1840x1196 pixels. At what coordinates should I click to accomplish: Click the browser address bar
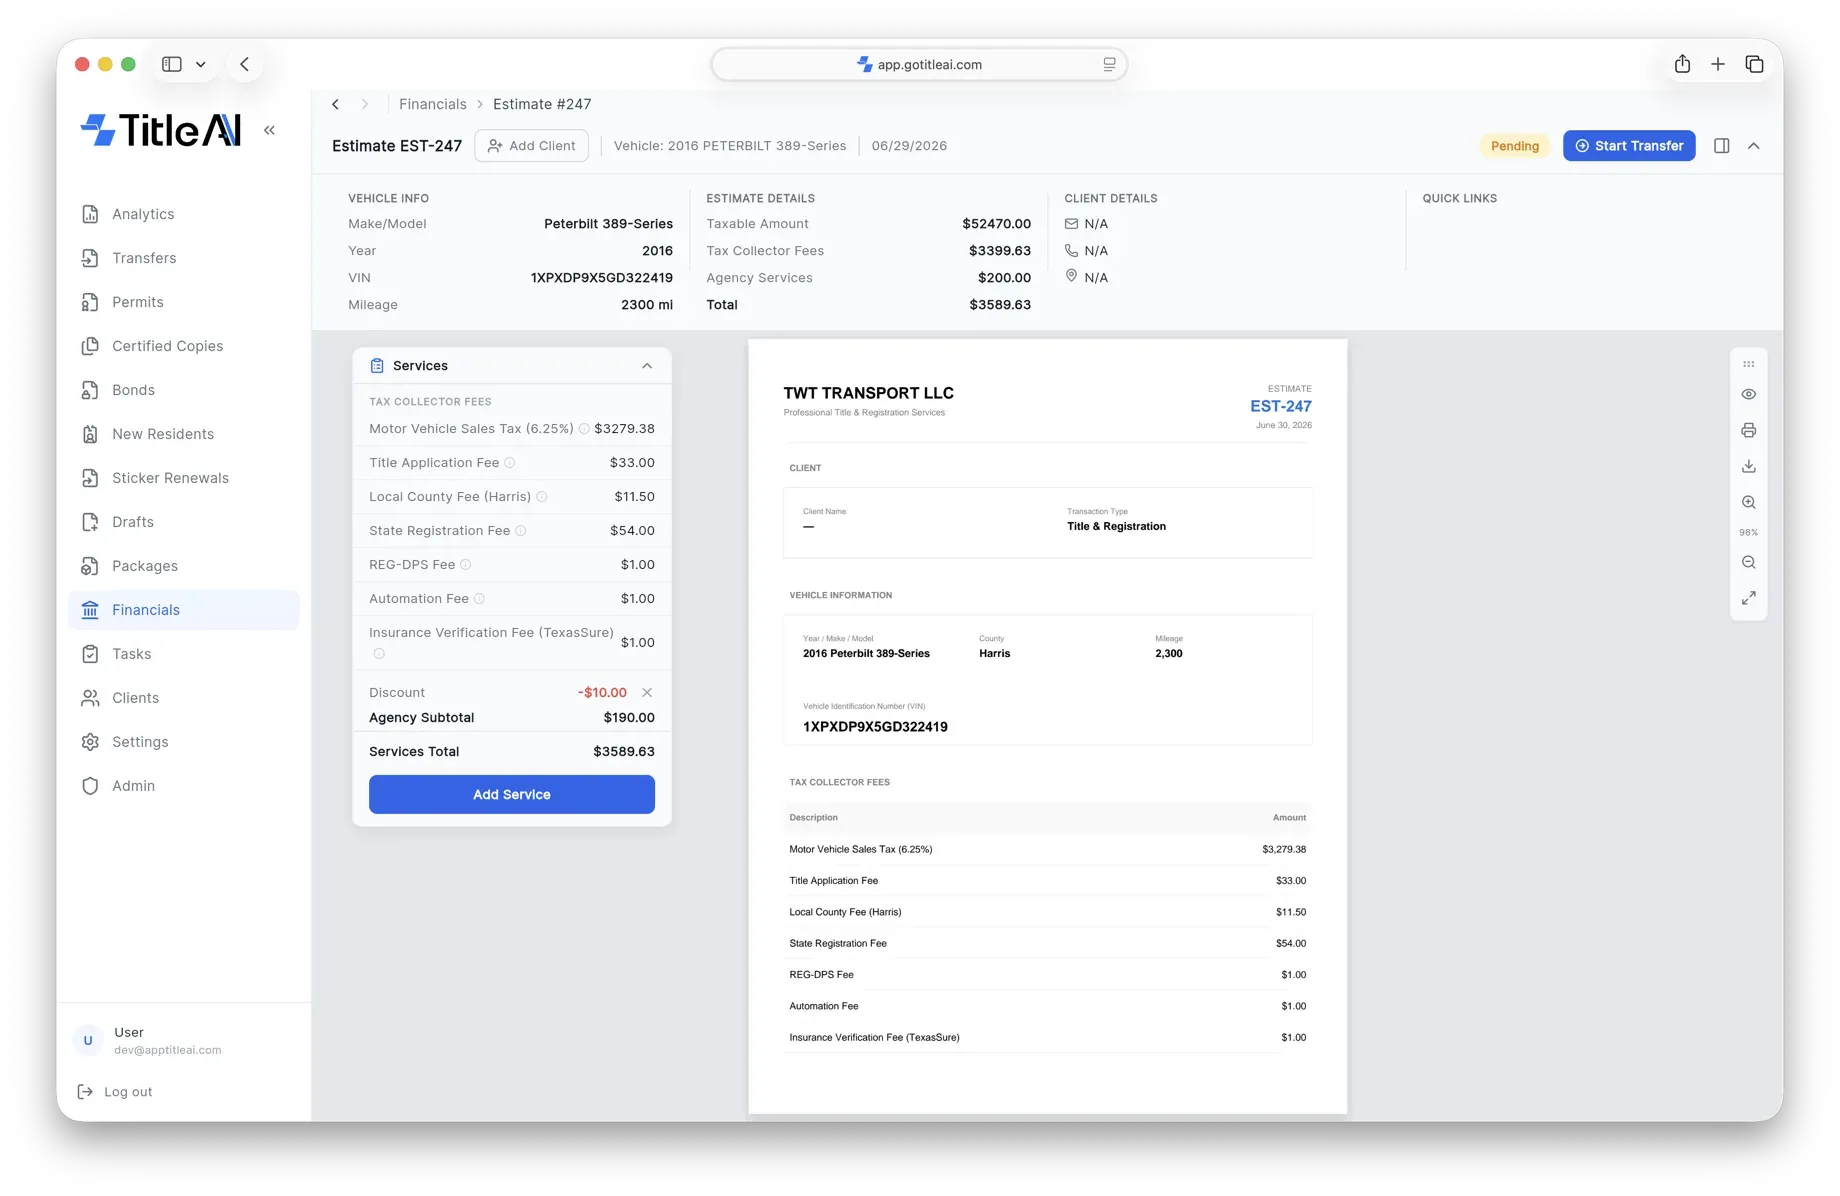(919, 64)
